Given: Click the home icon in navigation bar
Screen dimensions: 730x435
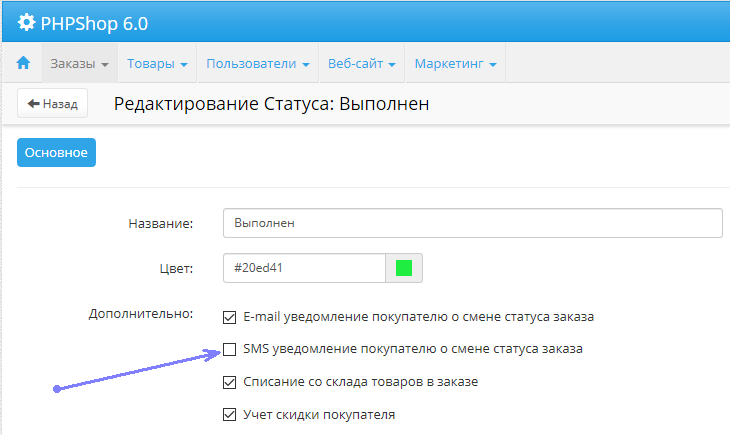Looking at the screenshot, I should tap(23, 63).
